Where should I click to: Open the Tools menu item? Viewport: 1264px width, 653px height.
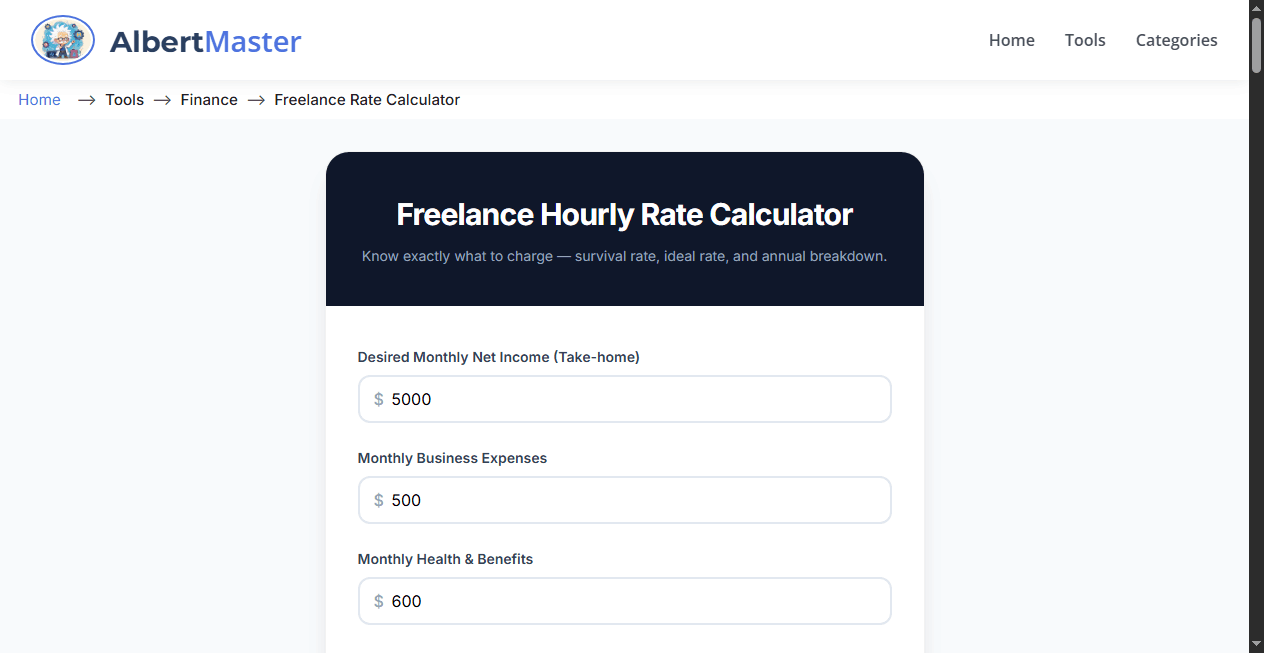point(1085,40)
